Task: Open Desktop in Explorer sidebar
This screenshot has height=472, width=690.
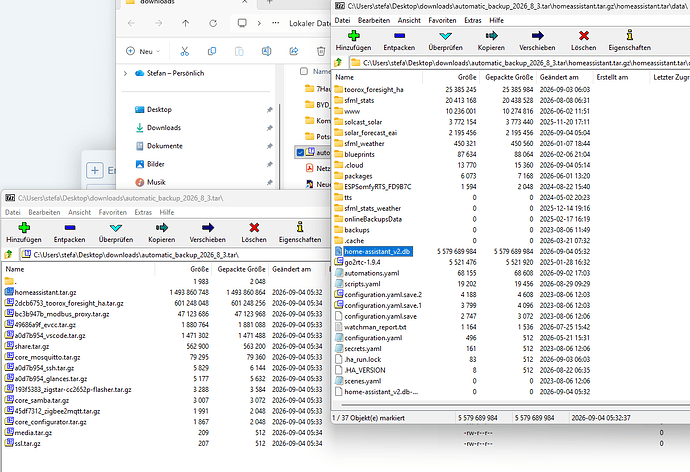Action: [159, 110]
